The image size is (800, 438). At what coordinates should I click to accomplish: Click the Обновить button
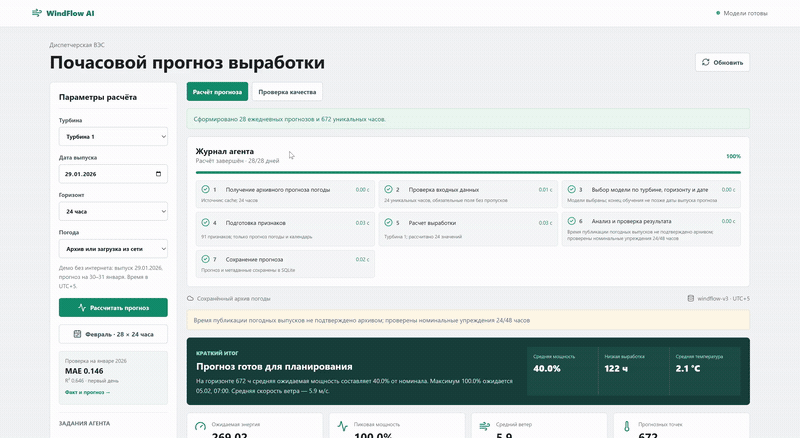point(722,62)
